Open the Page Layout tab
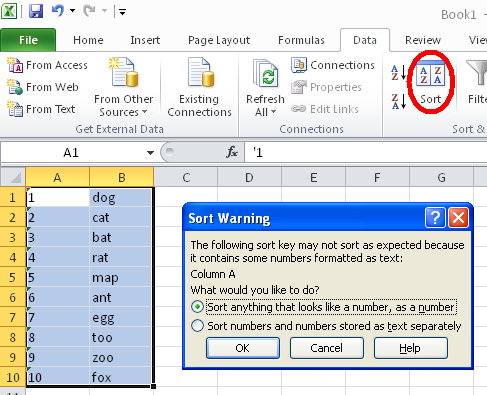Screen dimensions: 487x395 pyautogui.click(x=219, y=40)
